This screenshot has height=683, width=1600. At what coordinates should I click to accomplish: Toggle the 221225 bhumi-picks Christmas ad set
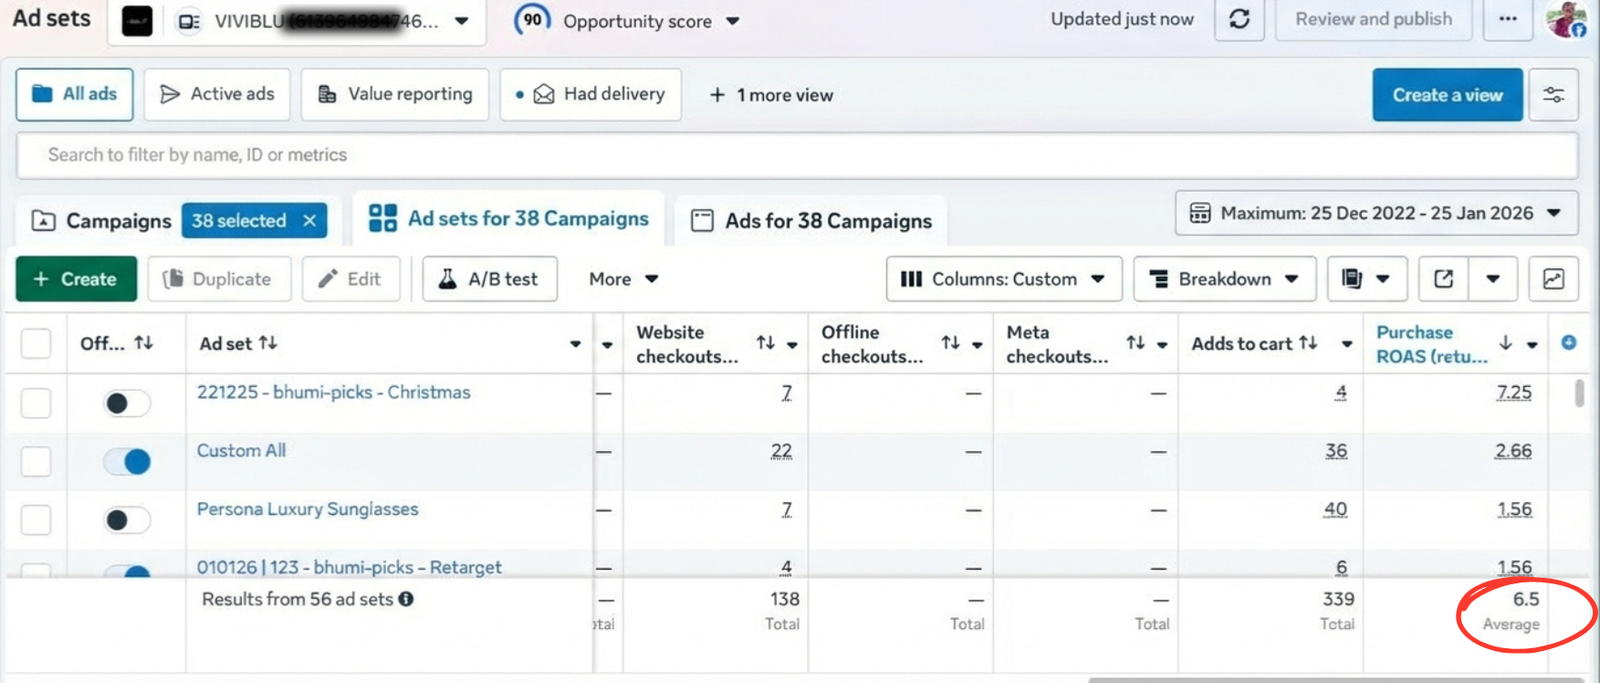coord(127,403)
